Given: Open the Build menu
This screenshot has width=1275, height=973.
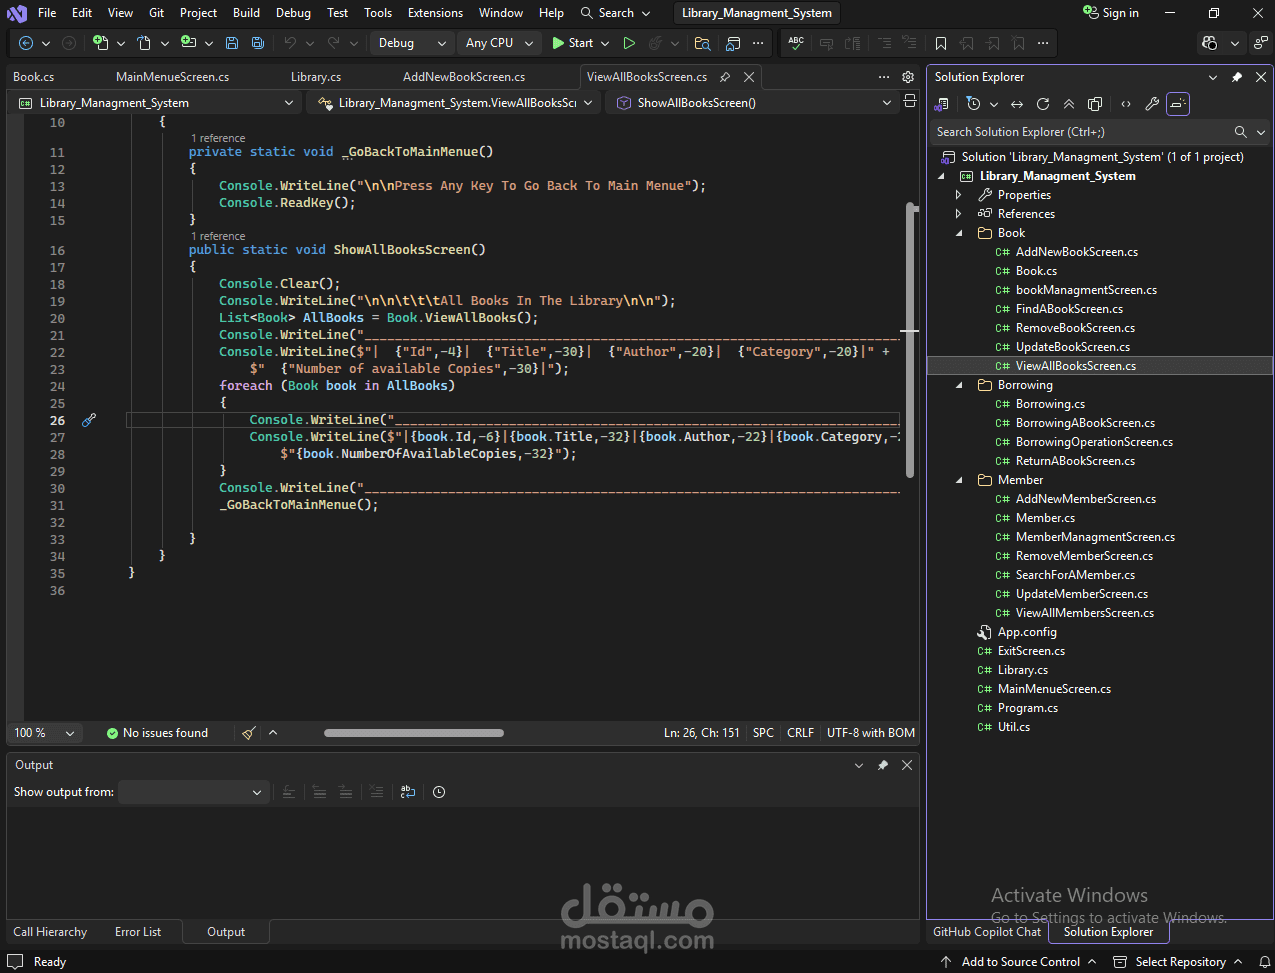Looking at the screenshot, I should point(246,13).
